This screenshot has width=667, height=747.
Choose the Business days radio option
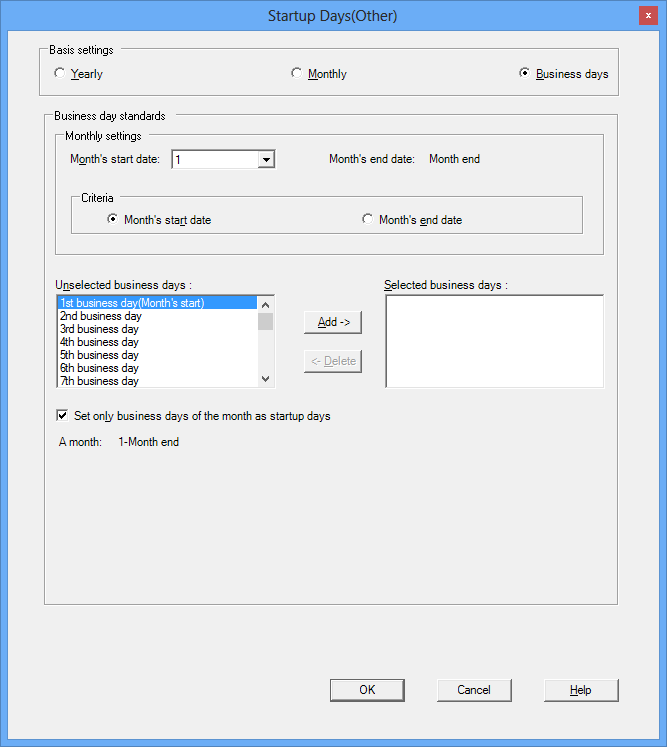[525, 73]
